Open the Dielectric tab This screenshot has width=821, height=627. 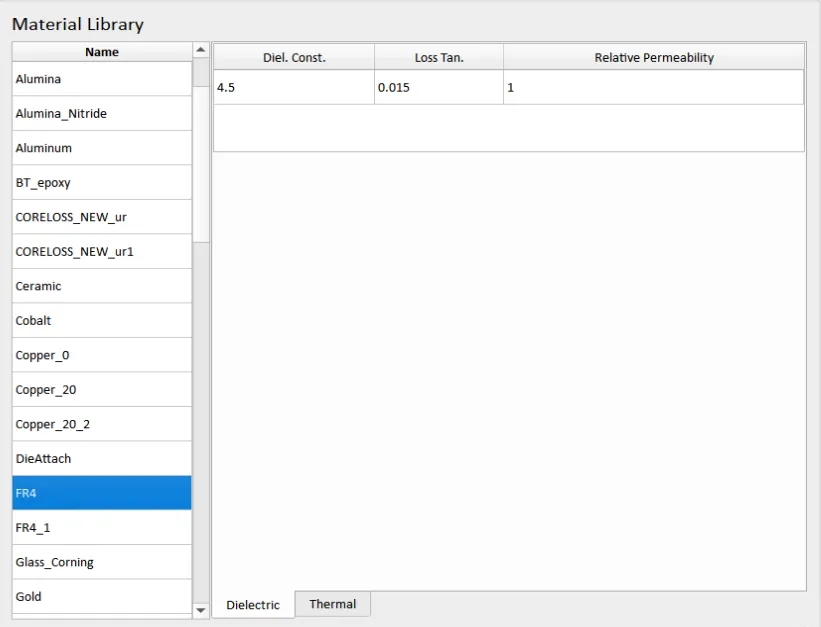pyautogui.click(x=253, y=605)
